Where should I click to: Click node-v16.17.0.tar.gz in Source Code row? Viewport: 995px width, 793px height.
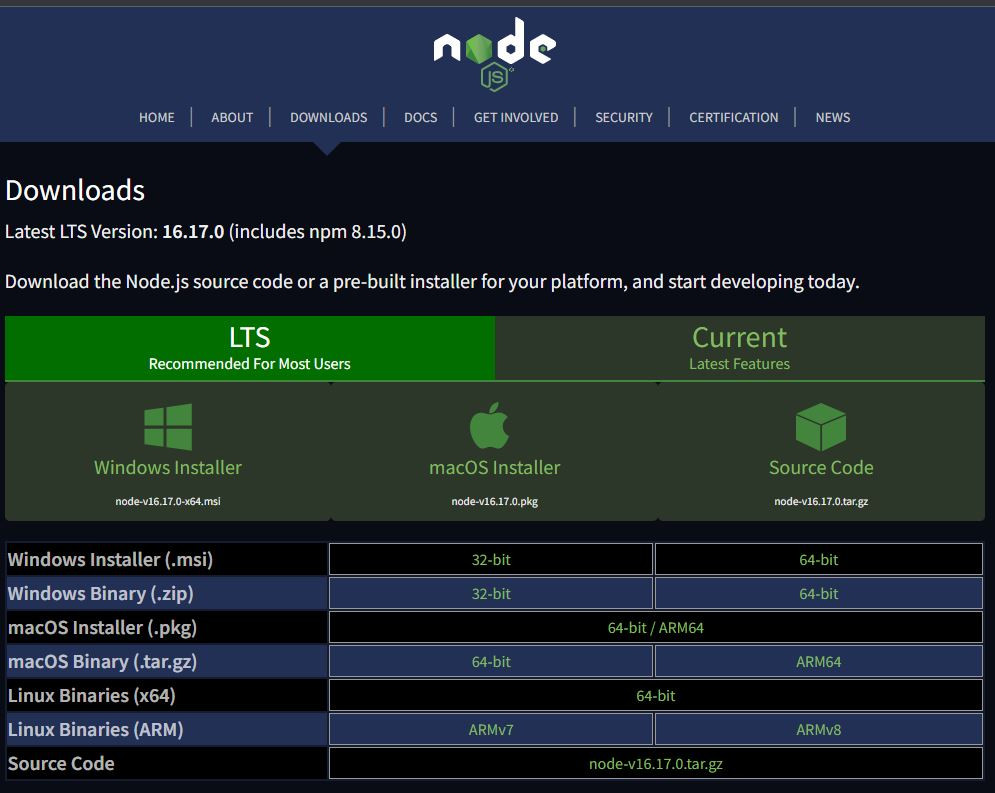[656, 764]
